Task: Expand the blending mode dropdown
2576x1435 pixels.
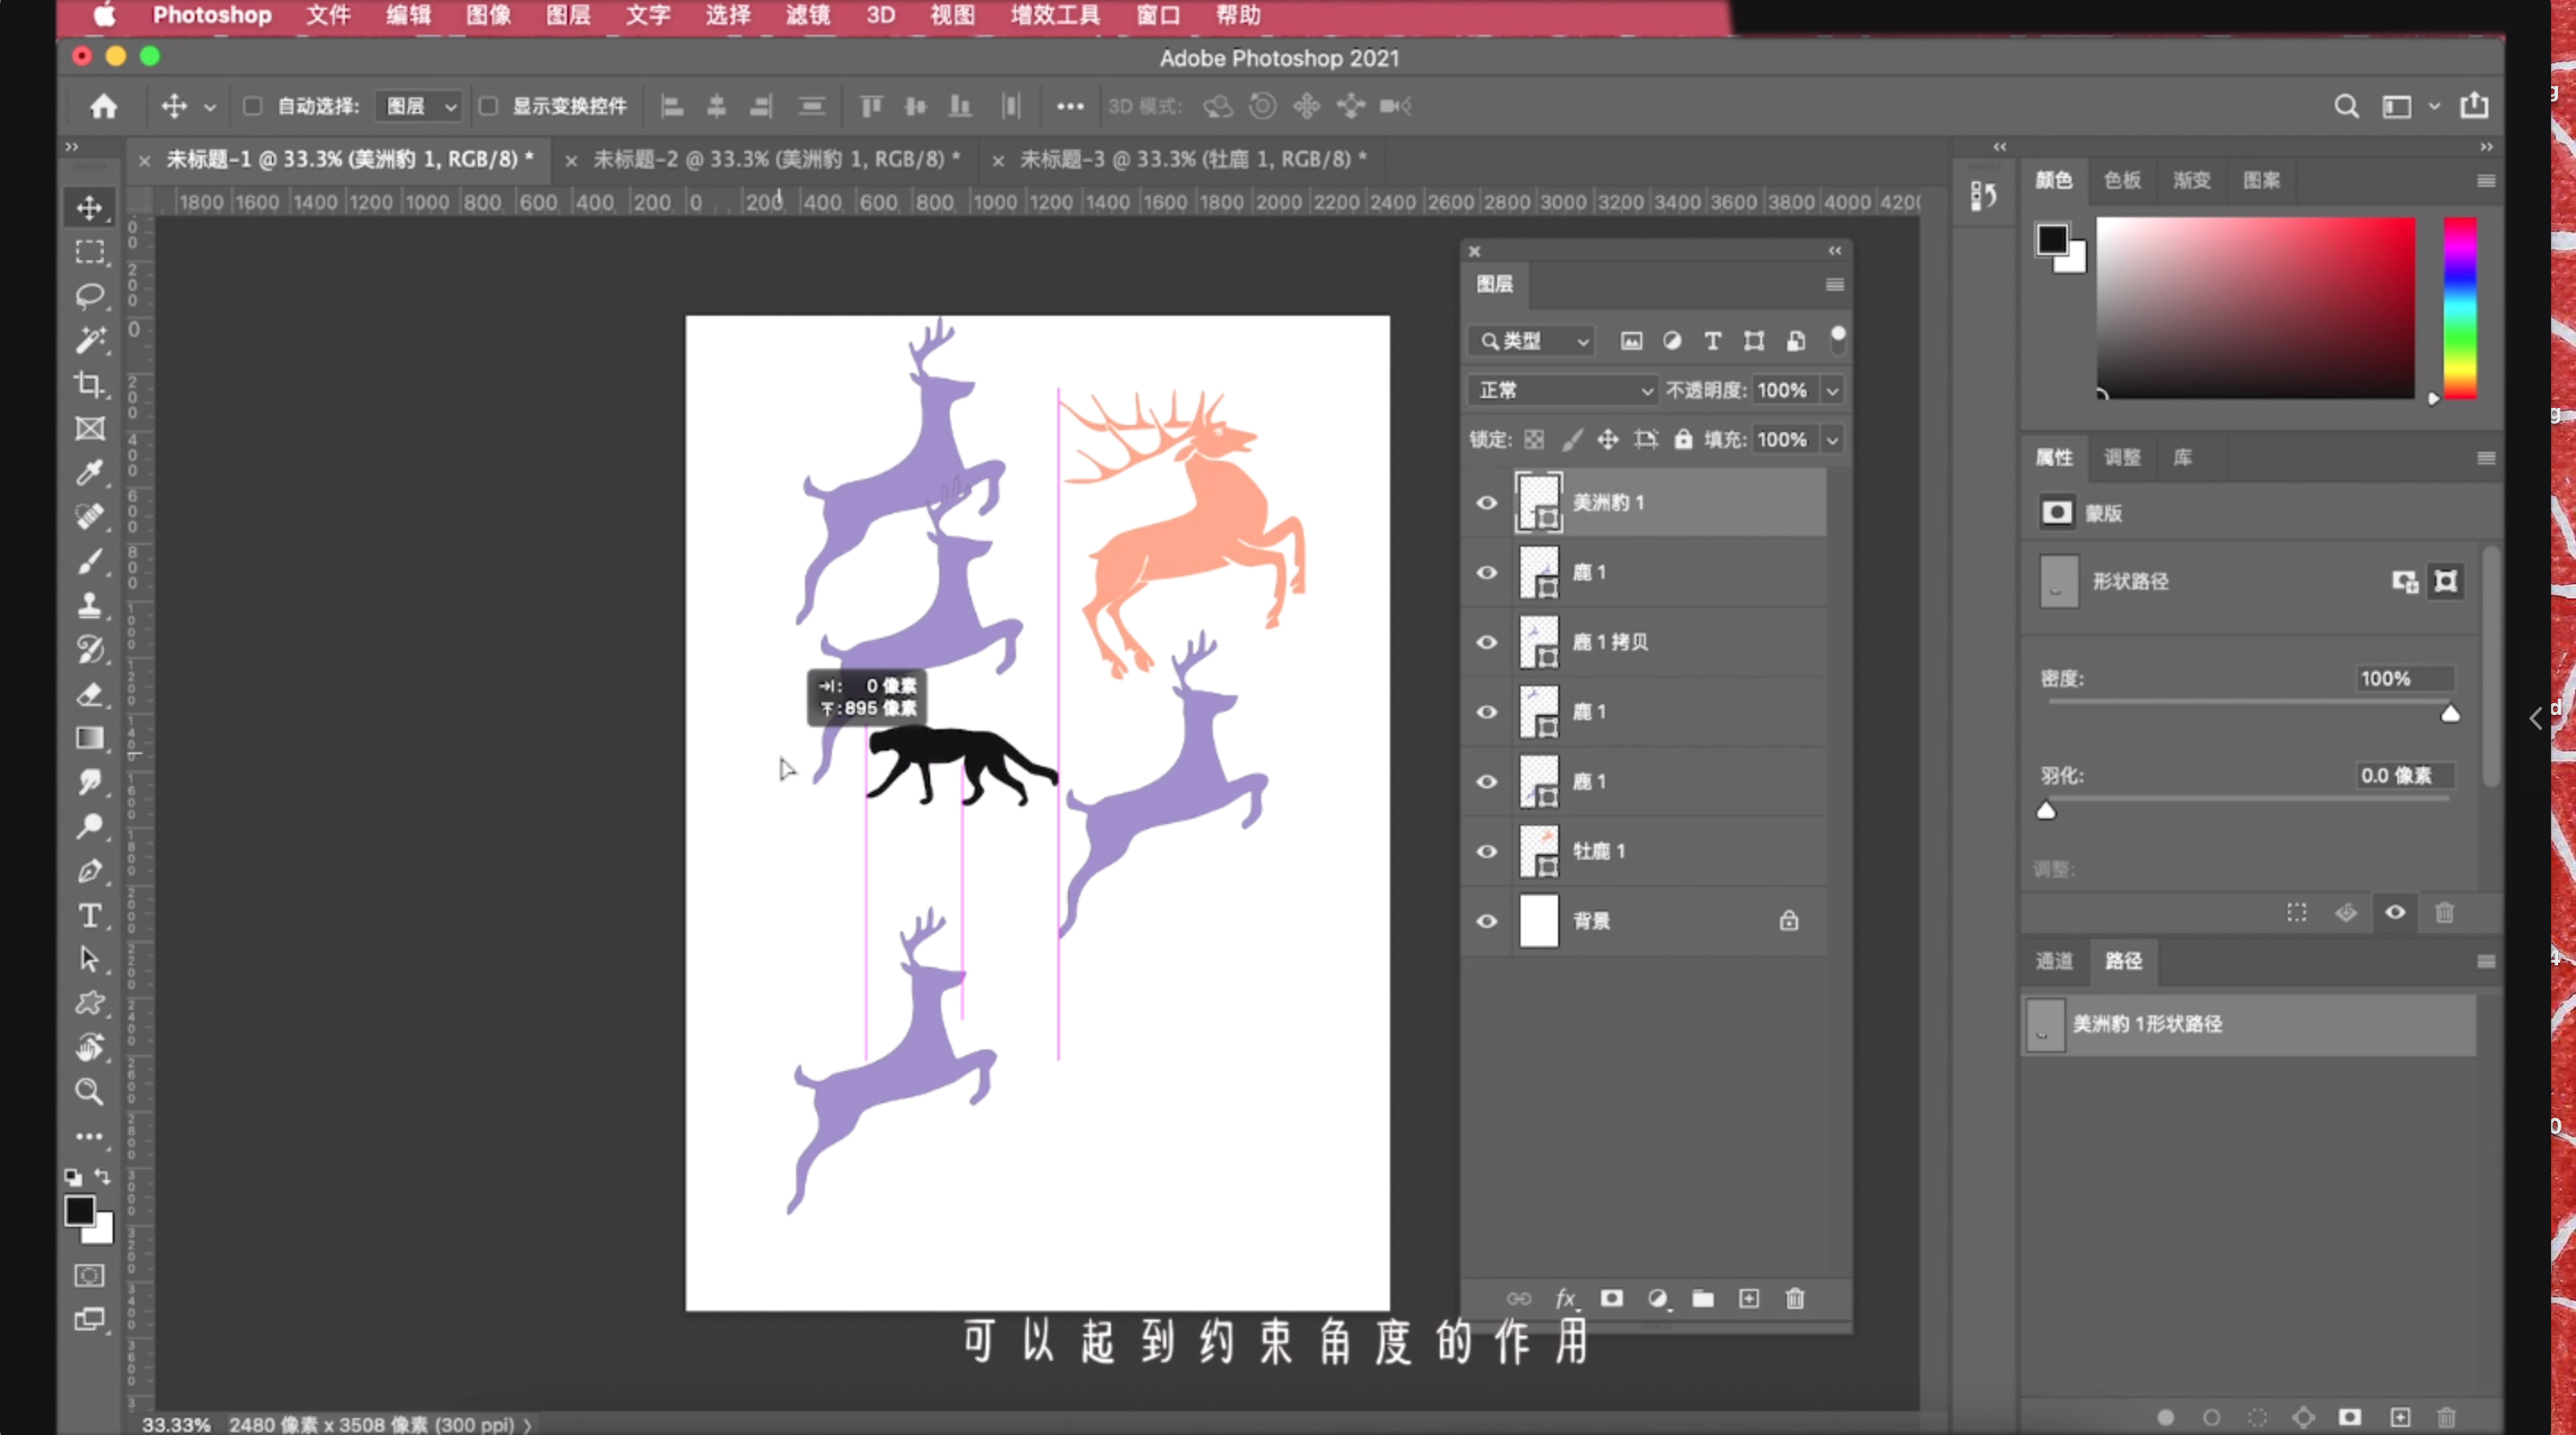Action: pos(1553,389)
